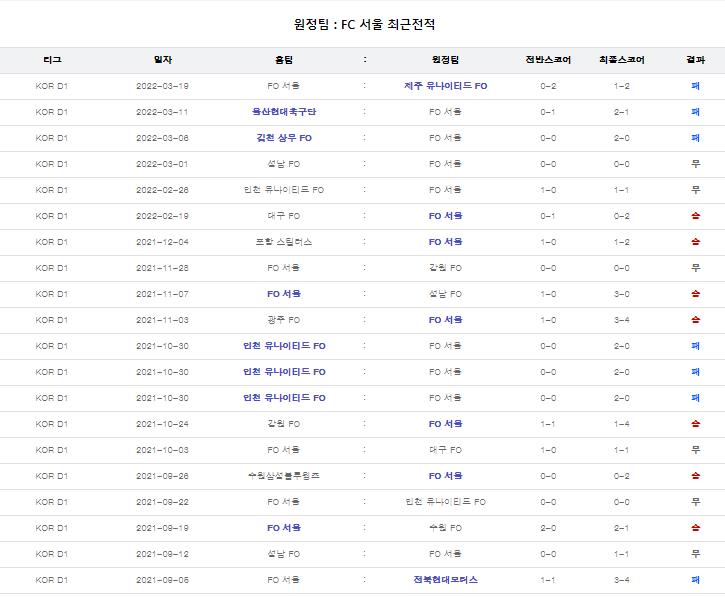Click 인천 유나이티드 FC in the 2021-09-22 row
Screen dimensions: 725x597
pyautogui.click(x=445, y=502)
